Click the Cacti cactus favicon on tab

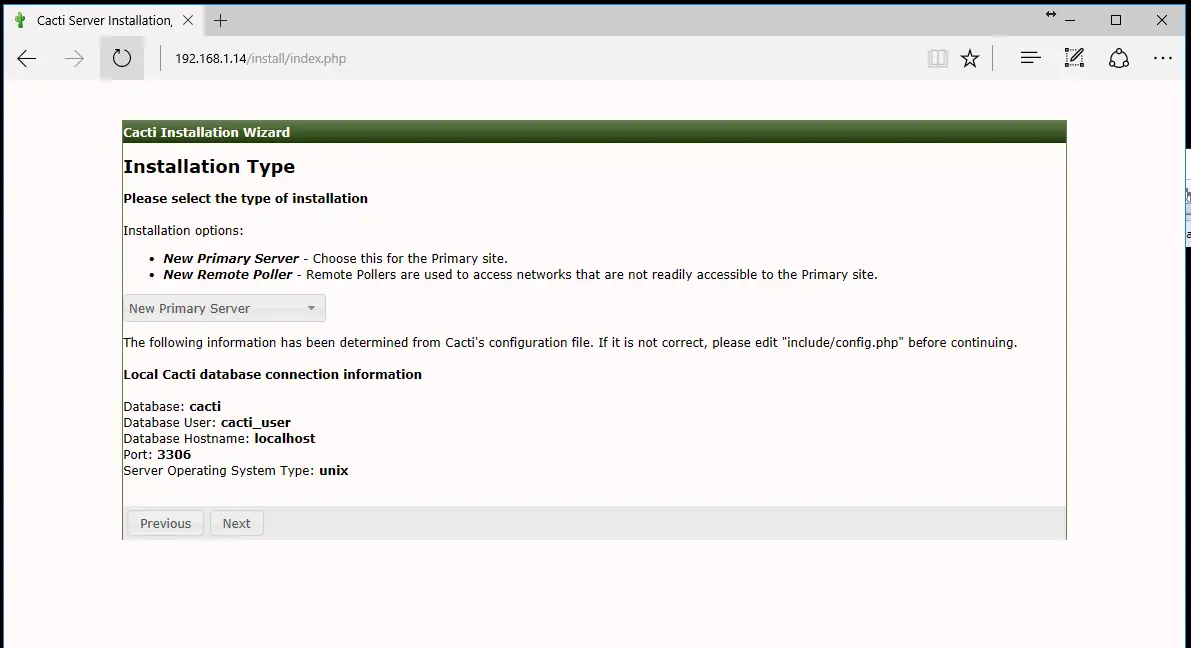pos(20,21)
